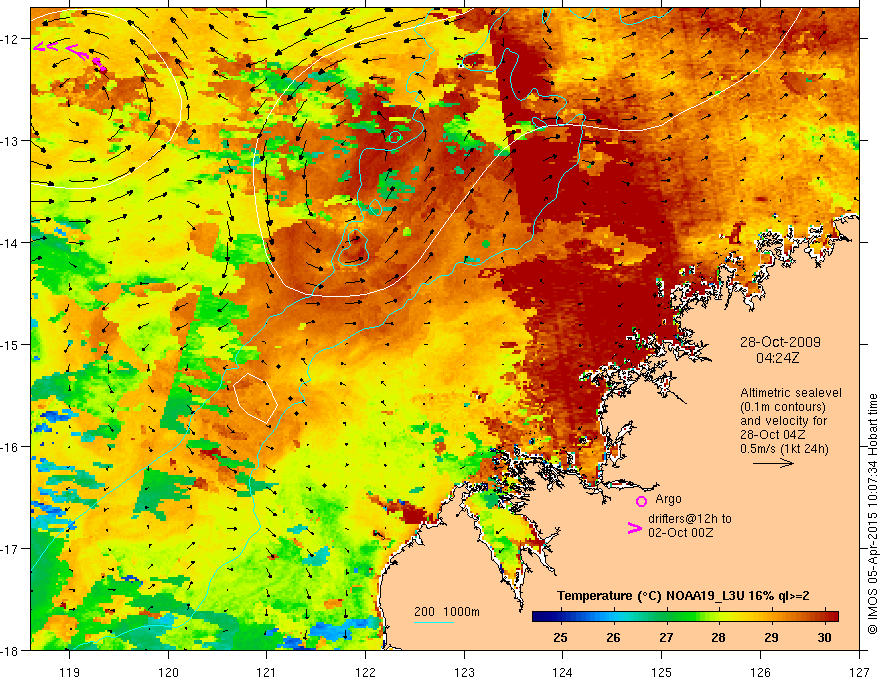Click the text 'Altimetric sealevel'
The width and height of the screenshot is (880, 680).
tap(791, 393)
